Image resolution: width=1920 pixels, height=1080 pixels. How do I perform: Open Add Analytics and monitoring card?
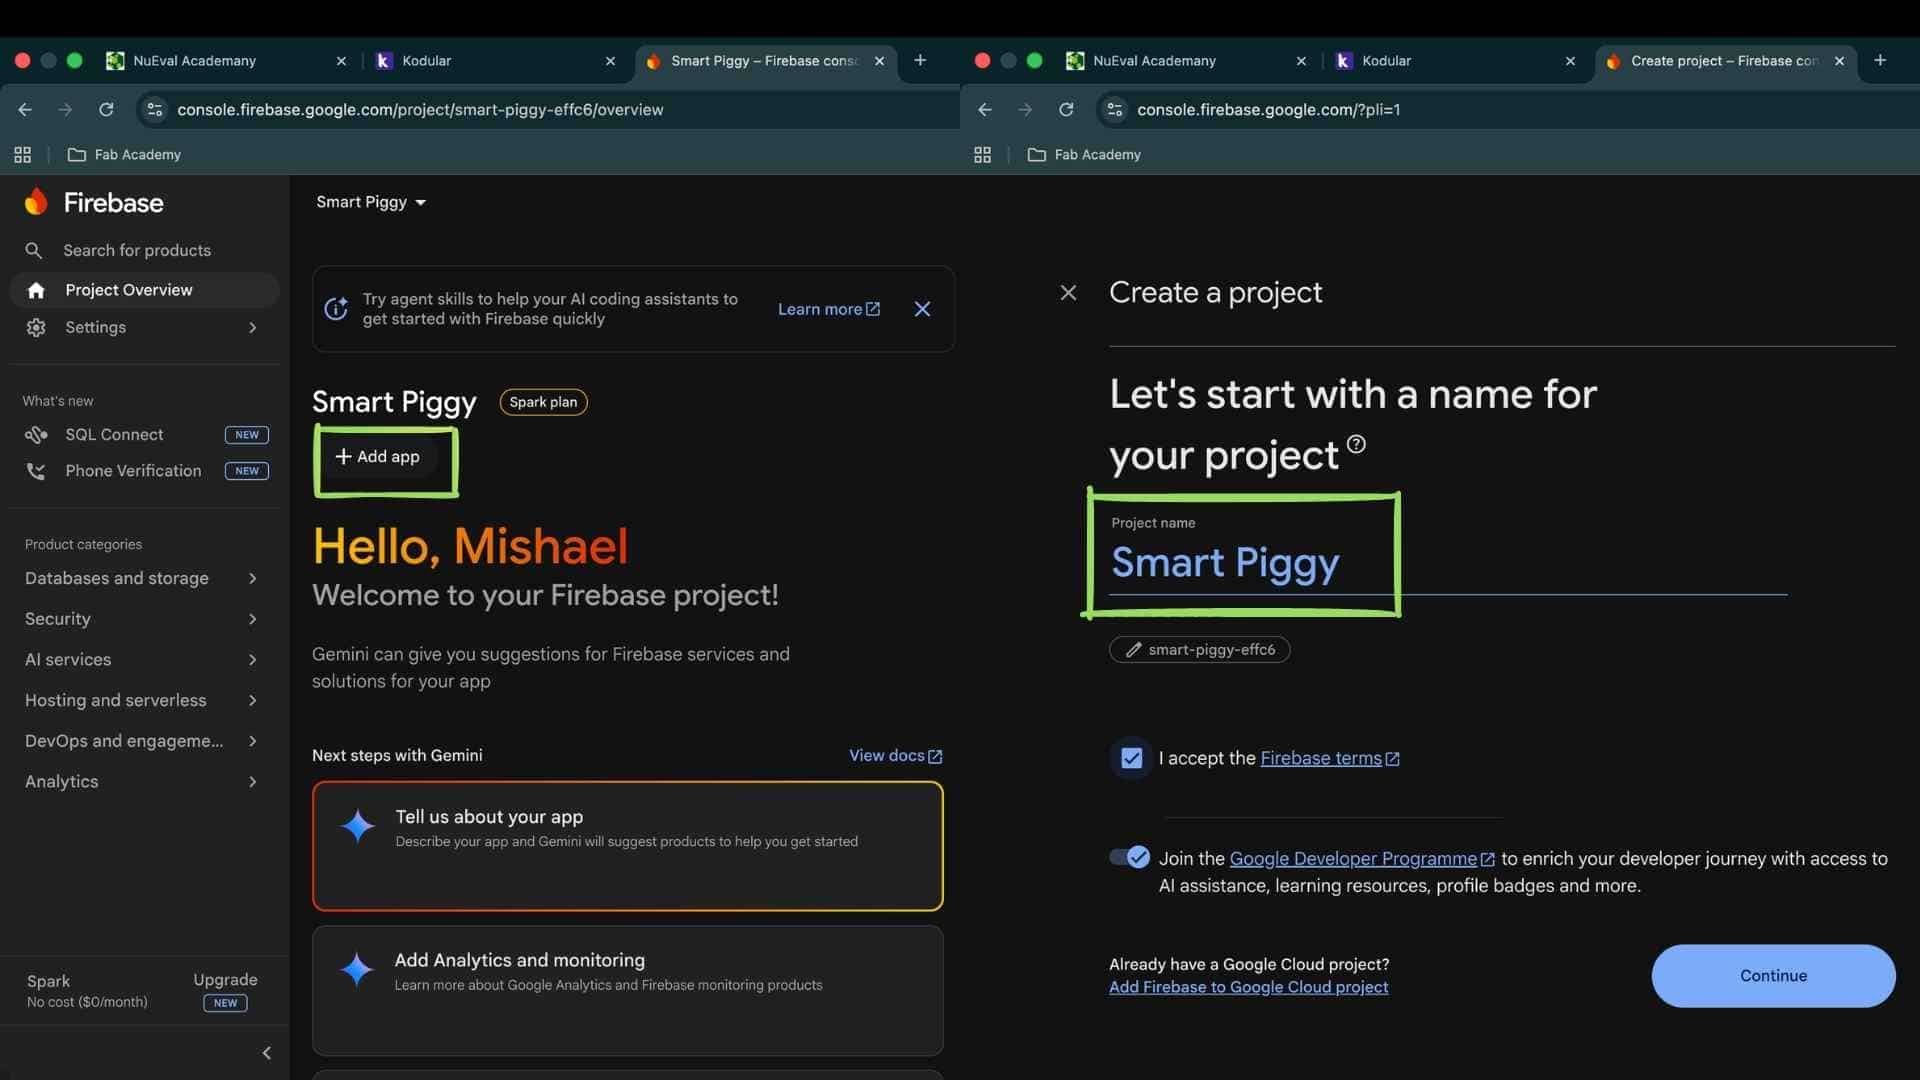point(627,990)
